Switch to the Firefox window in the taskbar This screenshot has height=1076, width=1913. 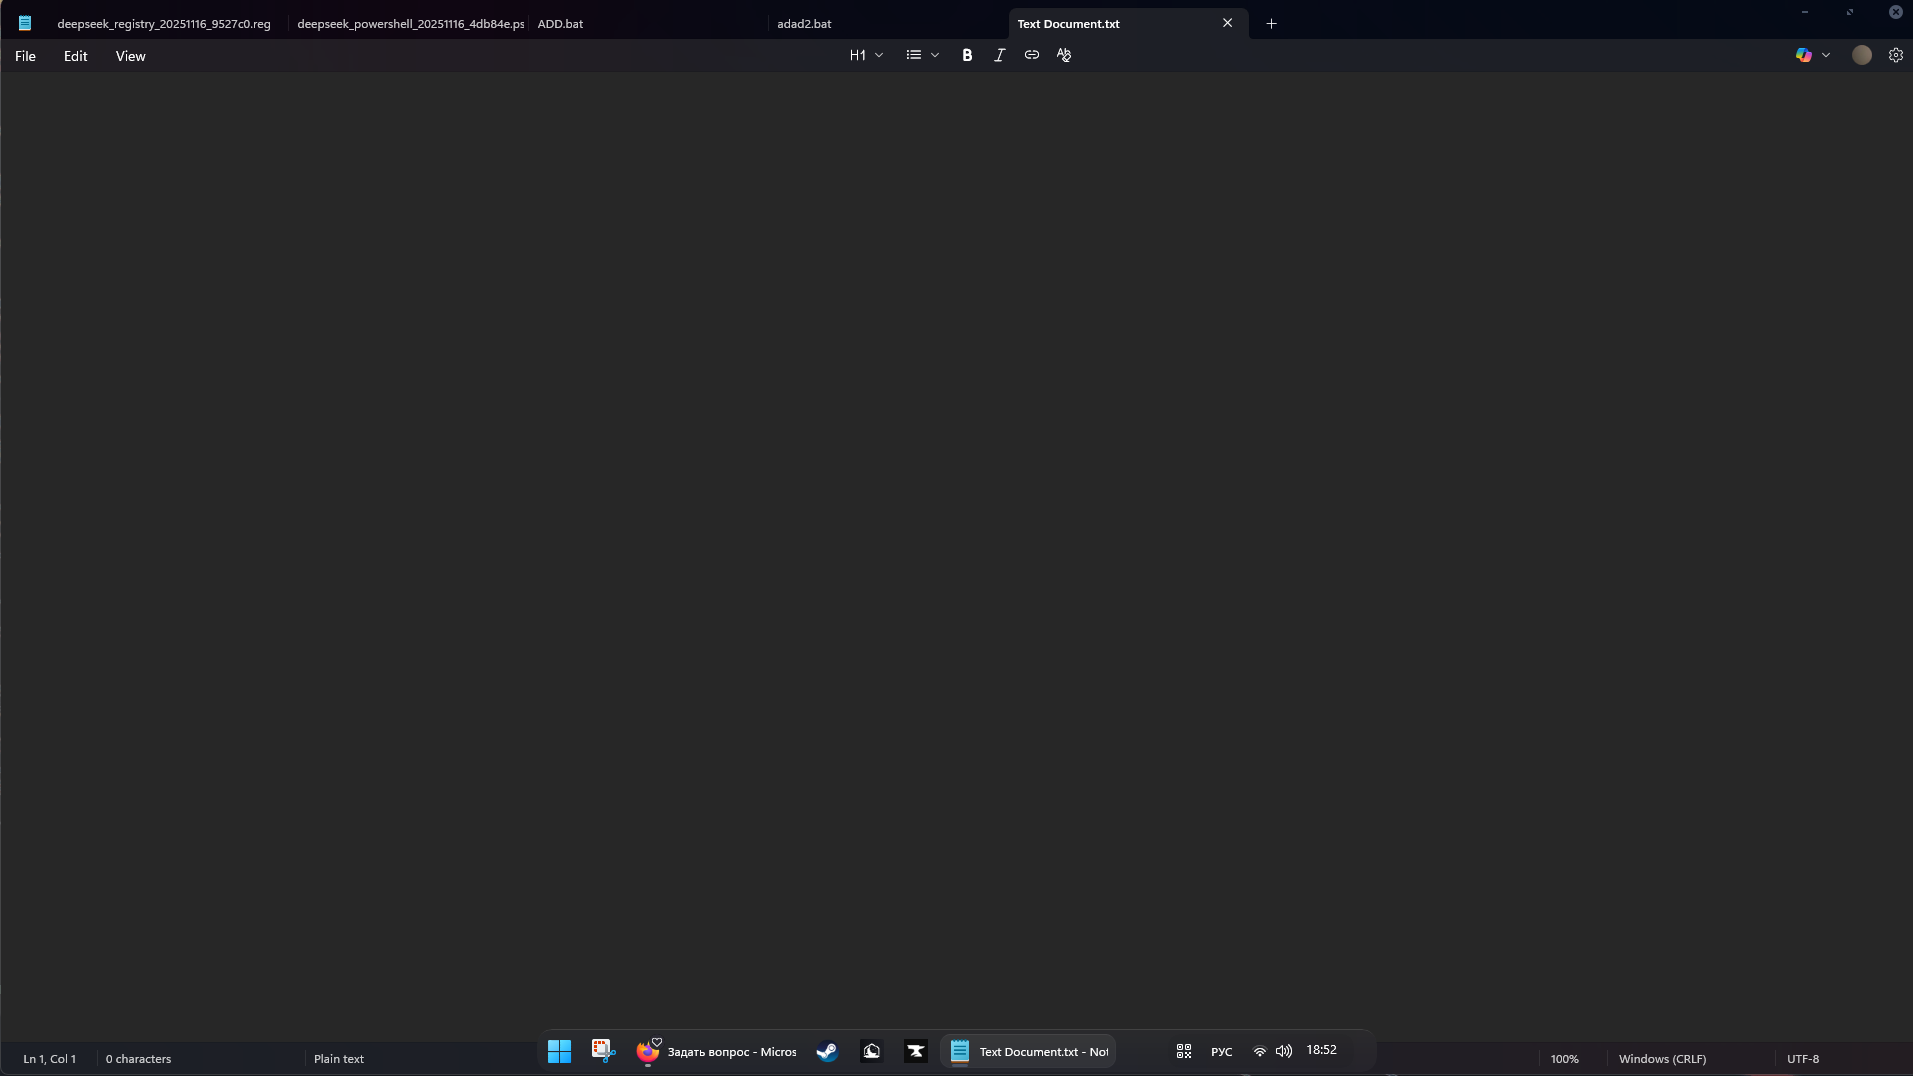(x=716, y=1051)
